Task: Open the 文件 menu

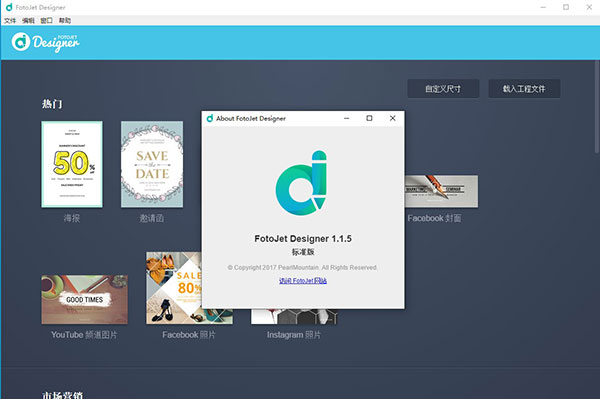Action: click(x=10, y=21)
